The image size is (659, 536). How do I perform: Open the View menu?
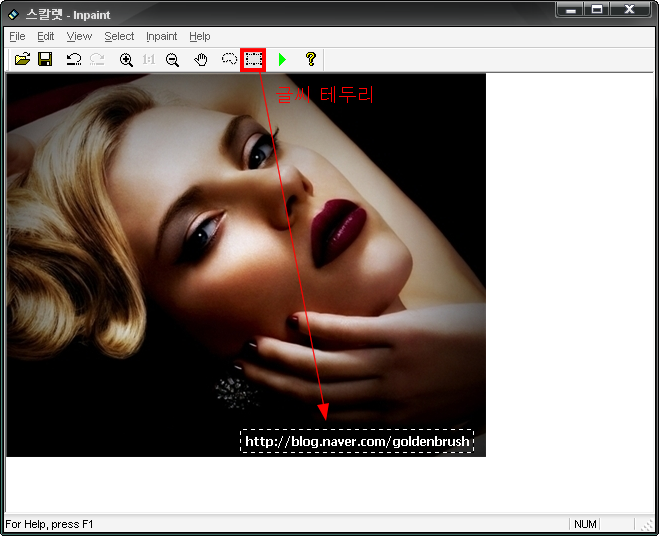(x=79, y=36)
